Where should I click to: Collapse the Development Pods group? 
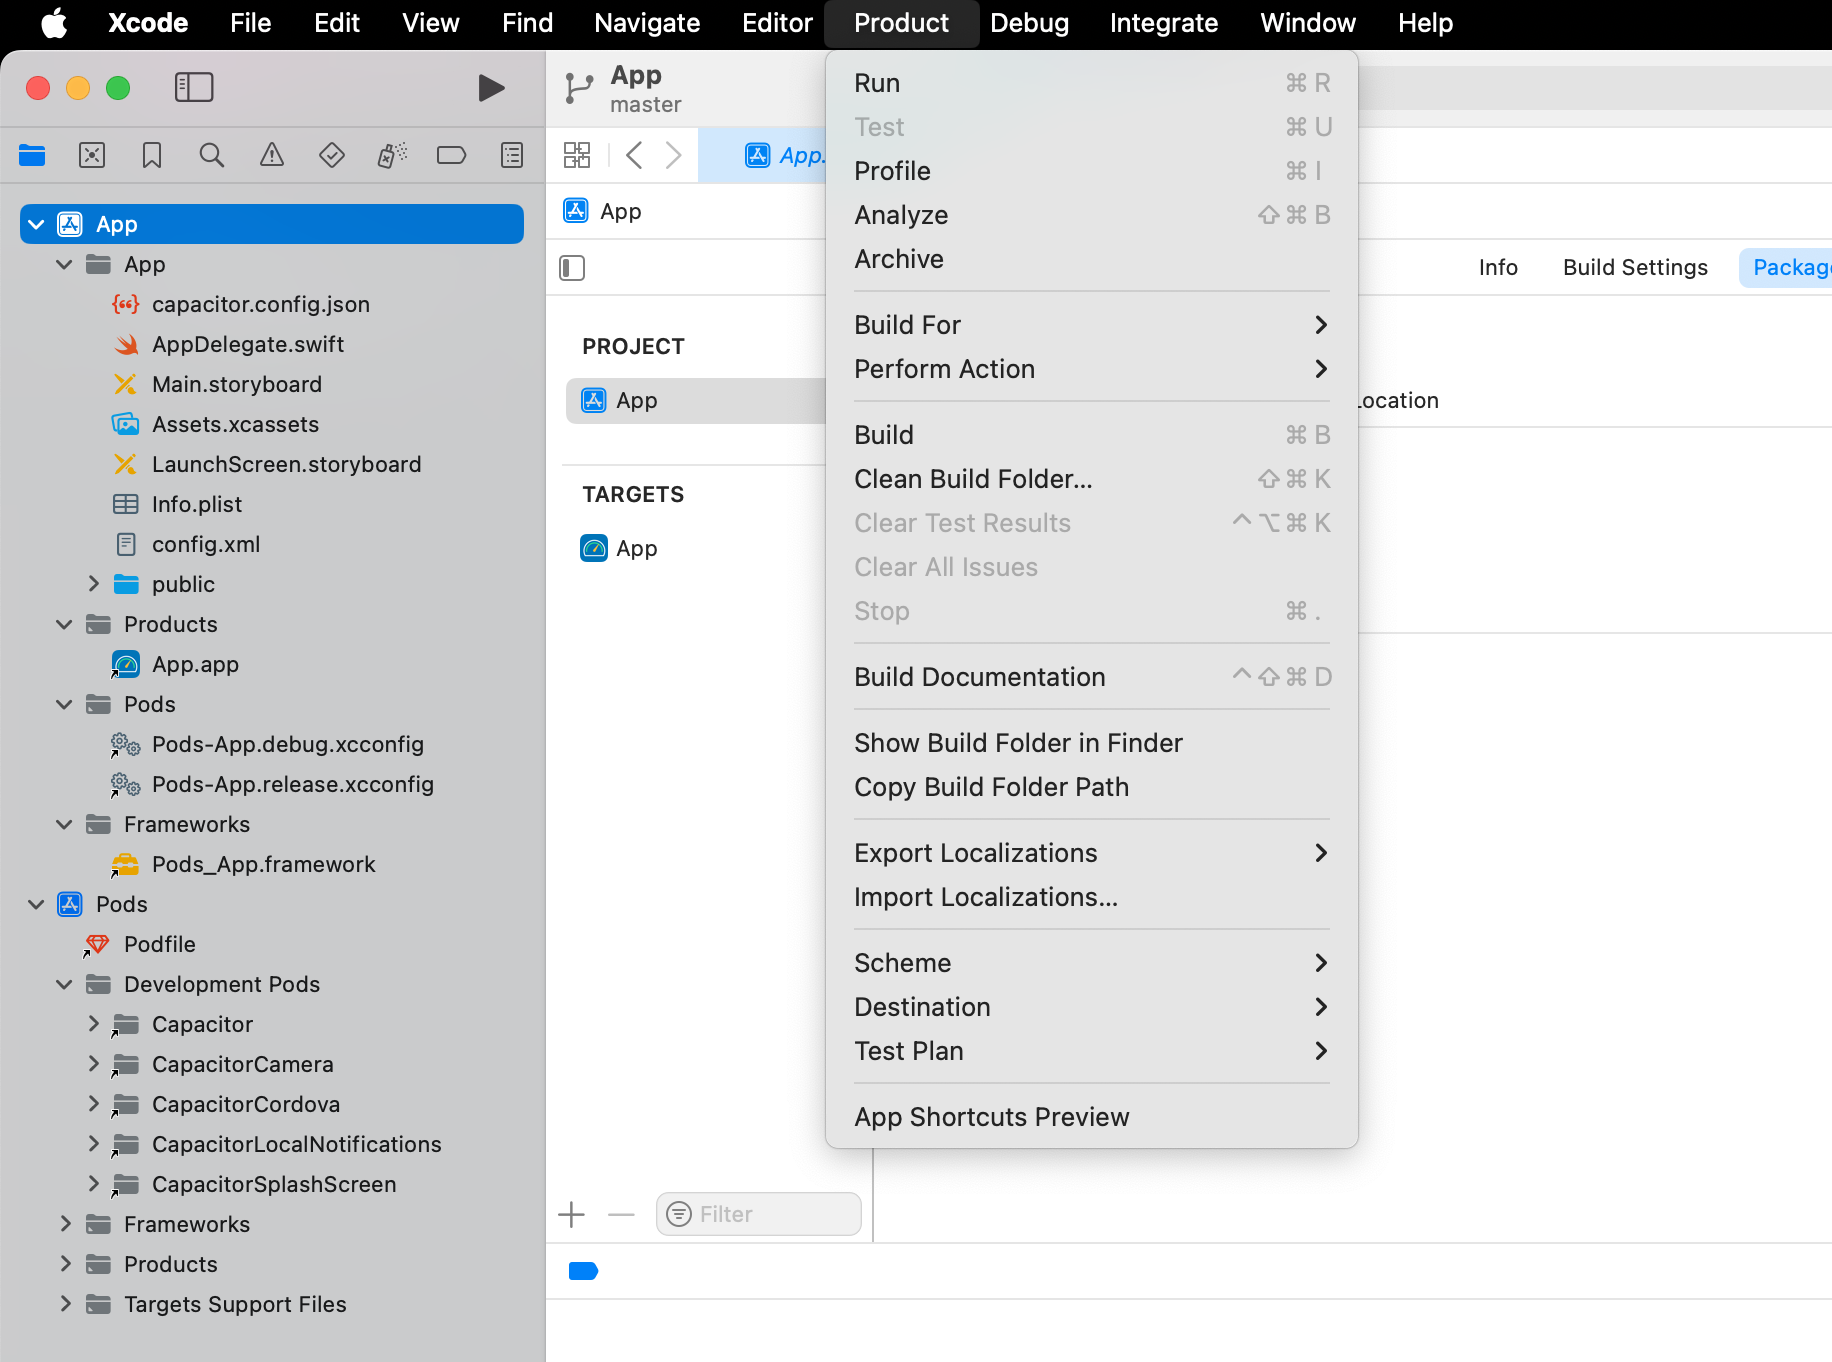pyautogui.click(x=64, y=984)
